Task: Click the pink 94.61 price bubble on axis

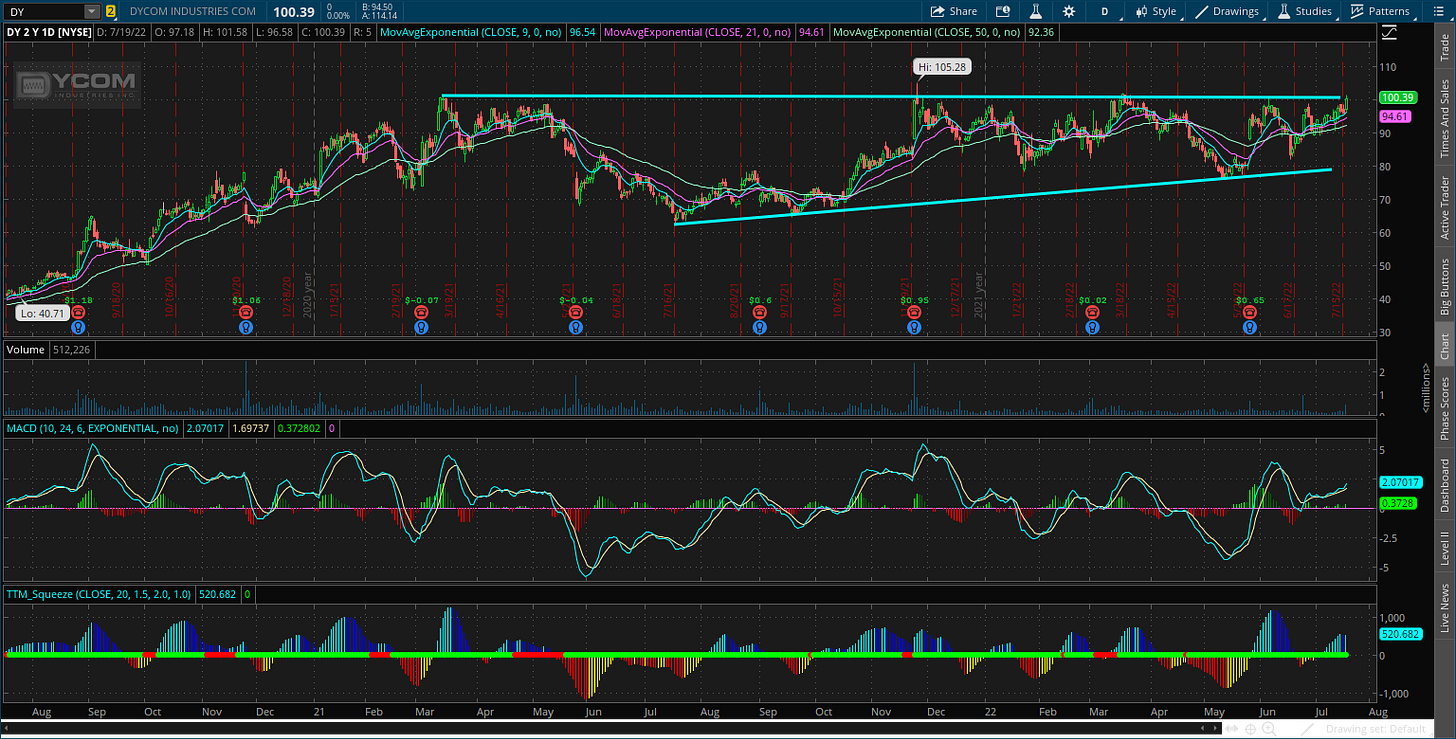Action: pos(1394,117)
